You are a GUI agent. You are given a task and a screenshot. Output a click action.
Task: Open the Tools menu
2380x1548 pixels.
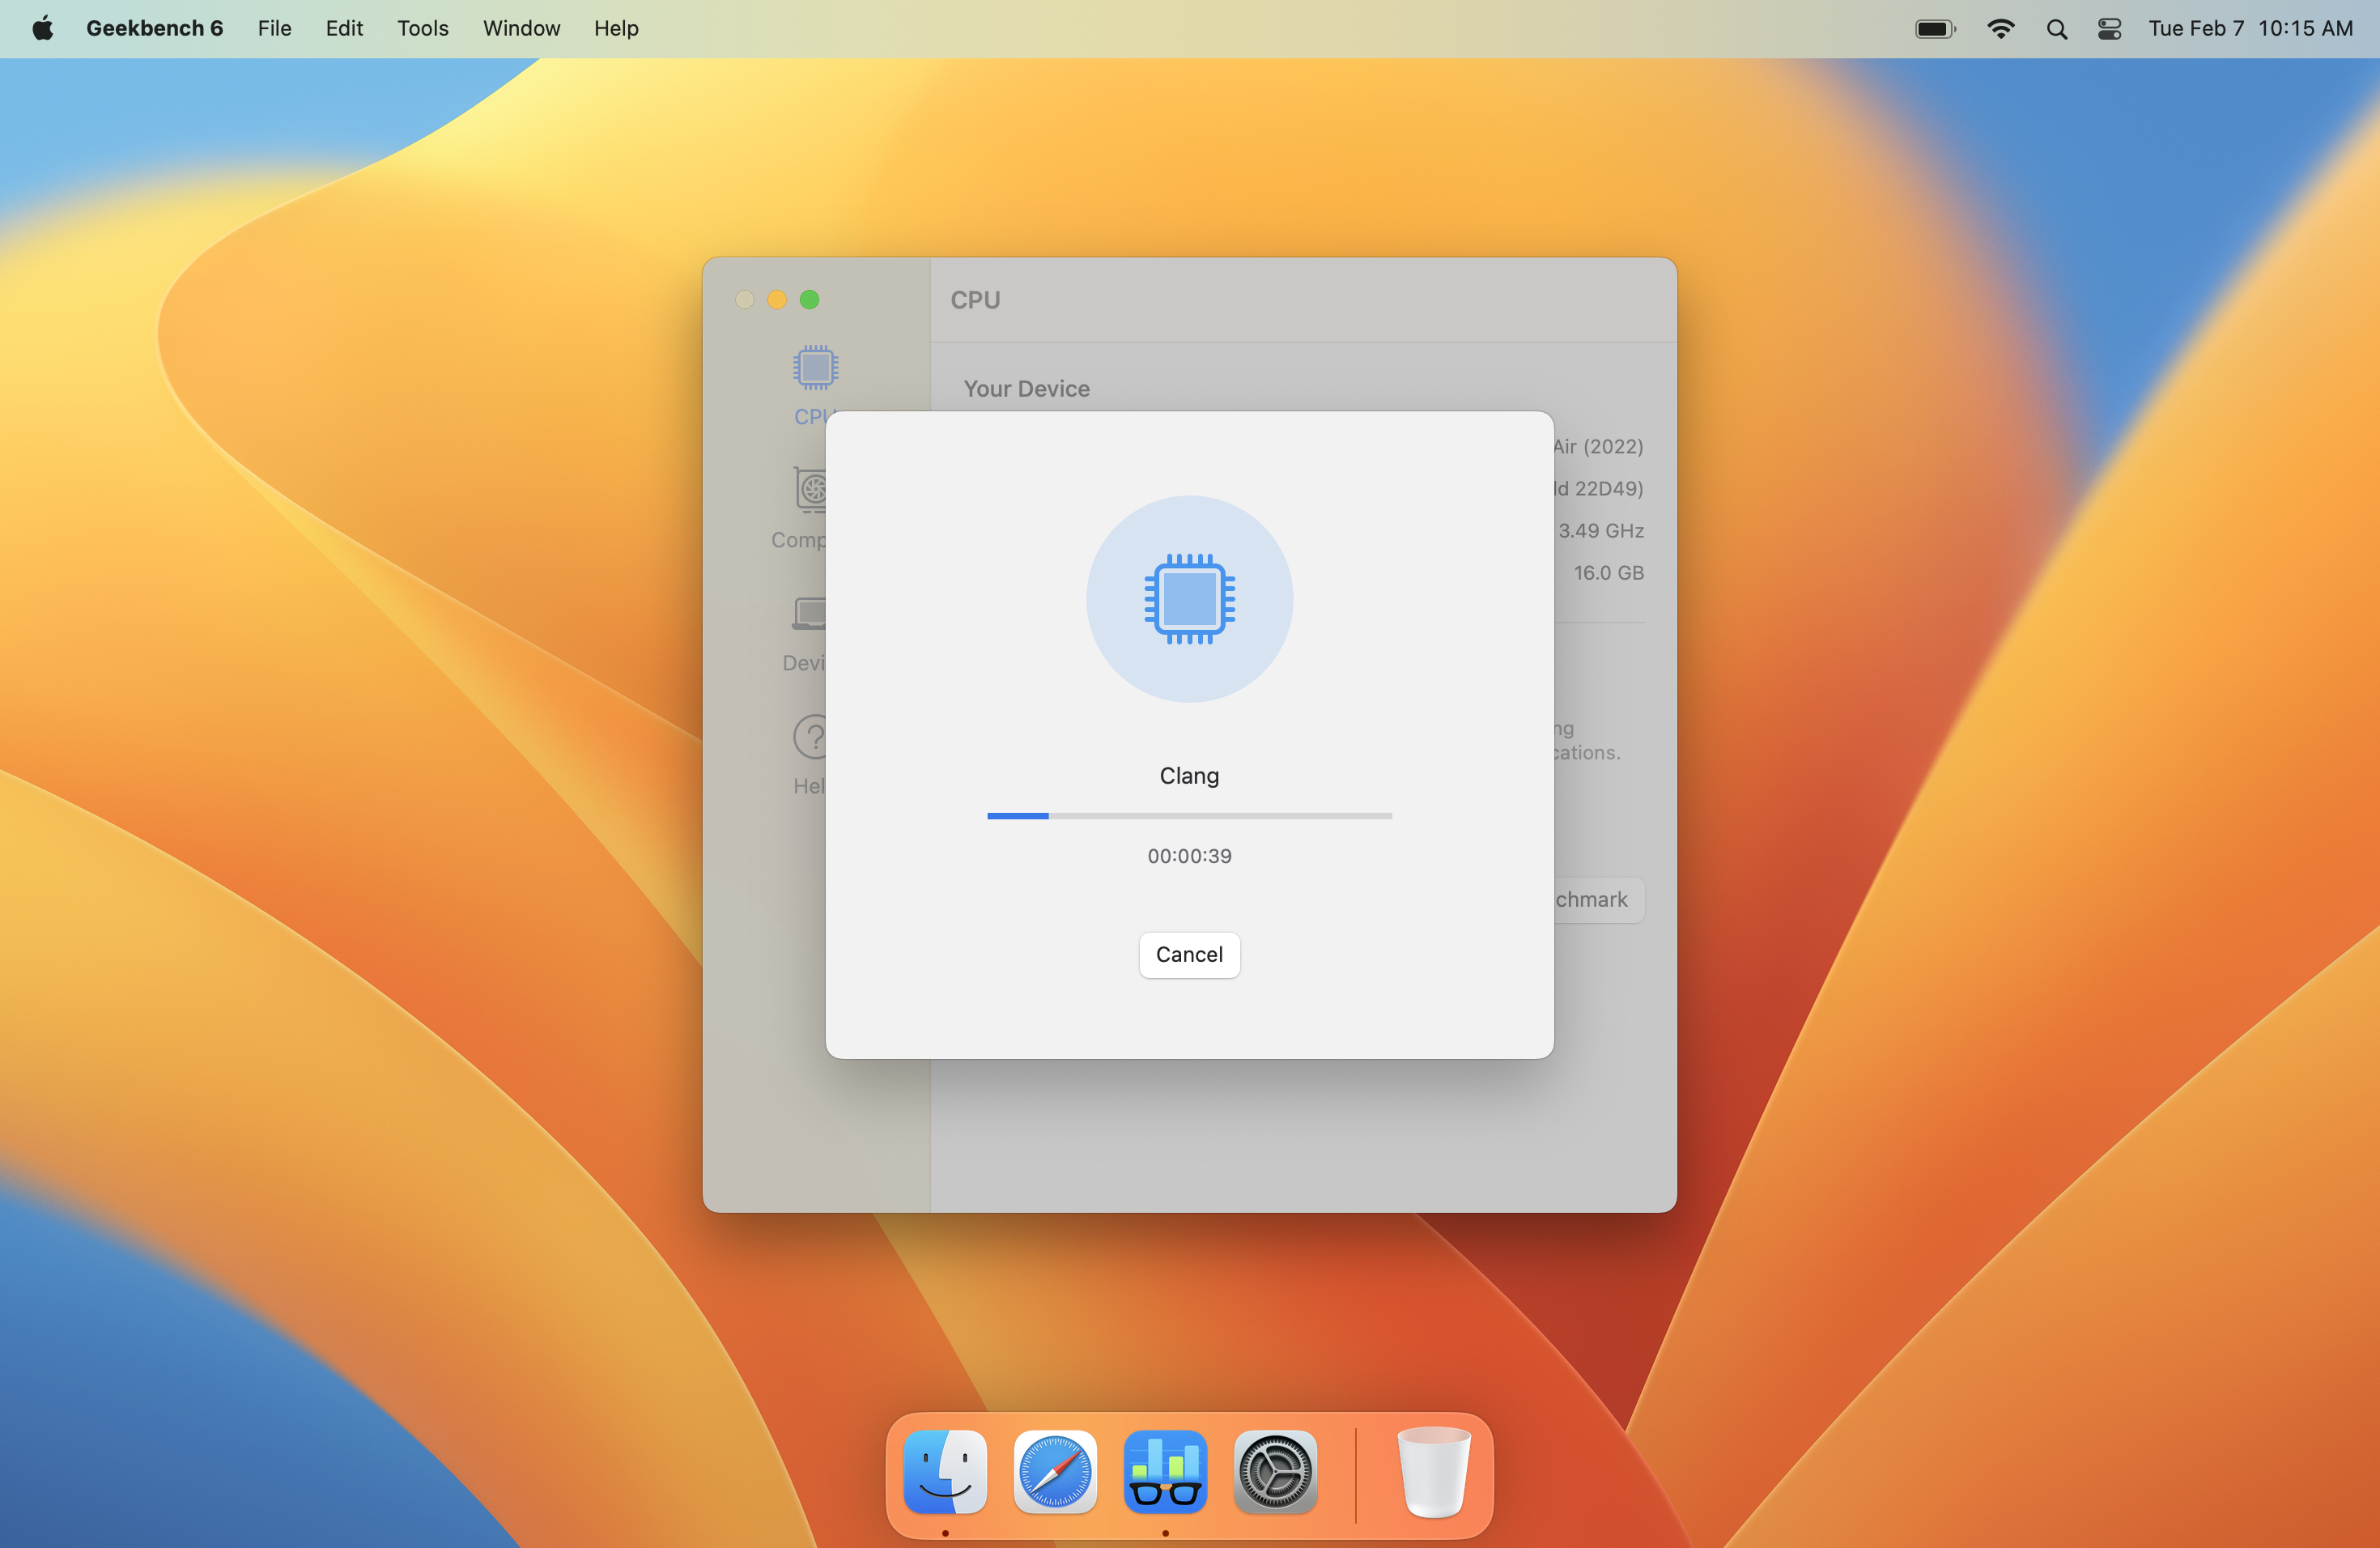(423, 28)
